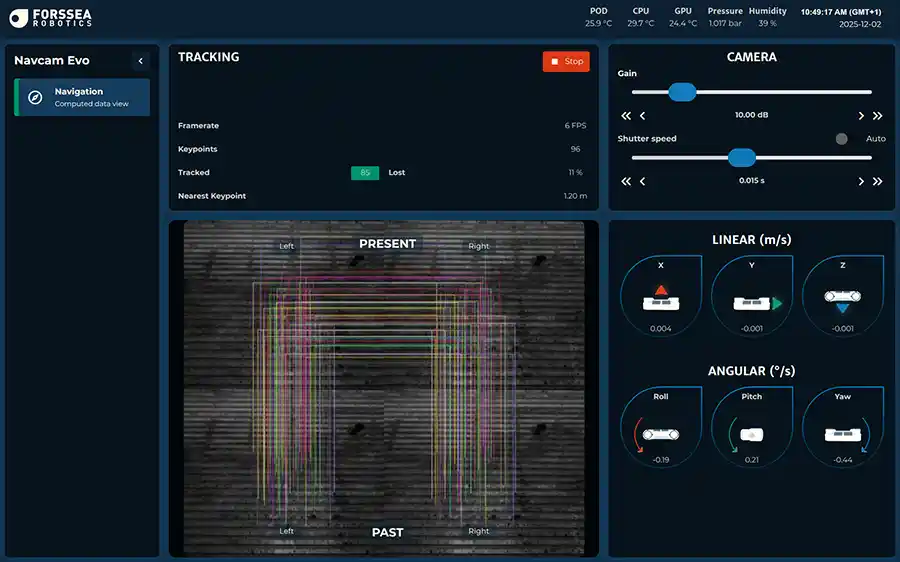
Task: Click the 10:49:17 AM clock display
Action: (841, 11)
